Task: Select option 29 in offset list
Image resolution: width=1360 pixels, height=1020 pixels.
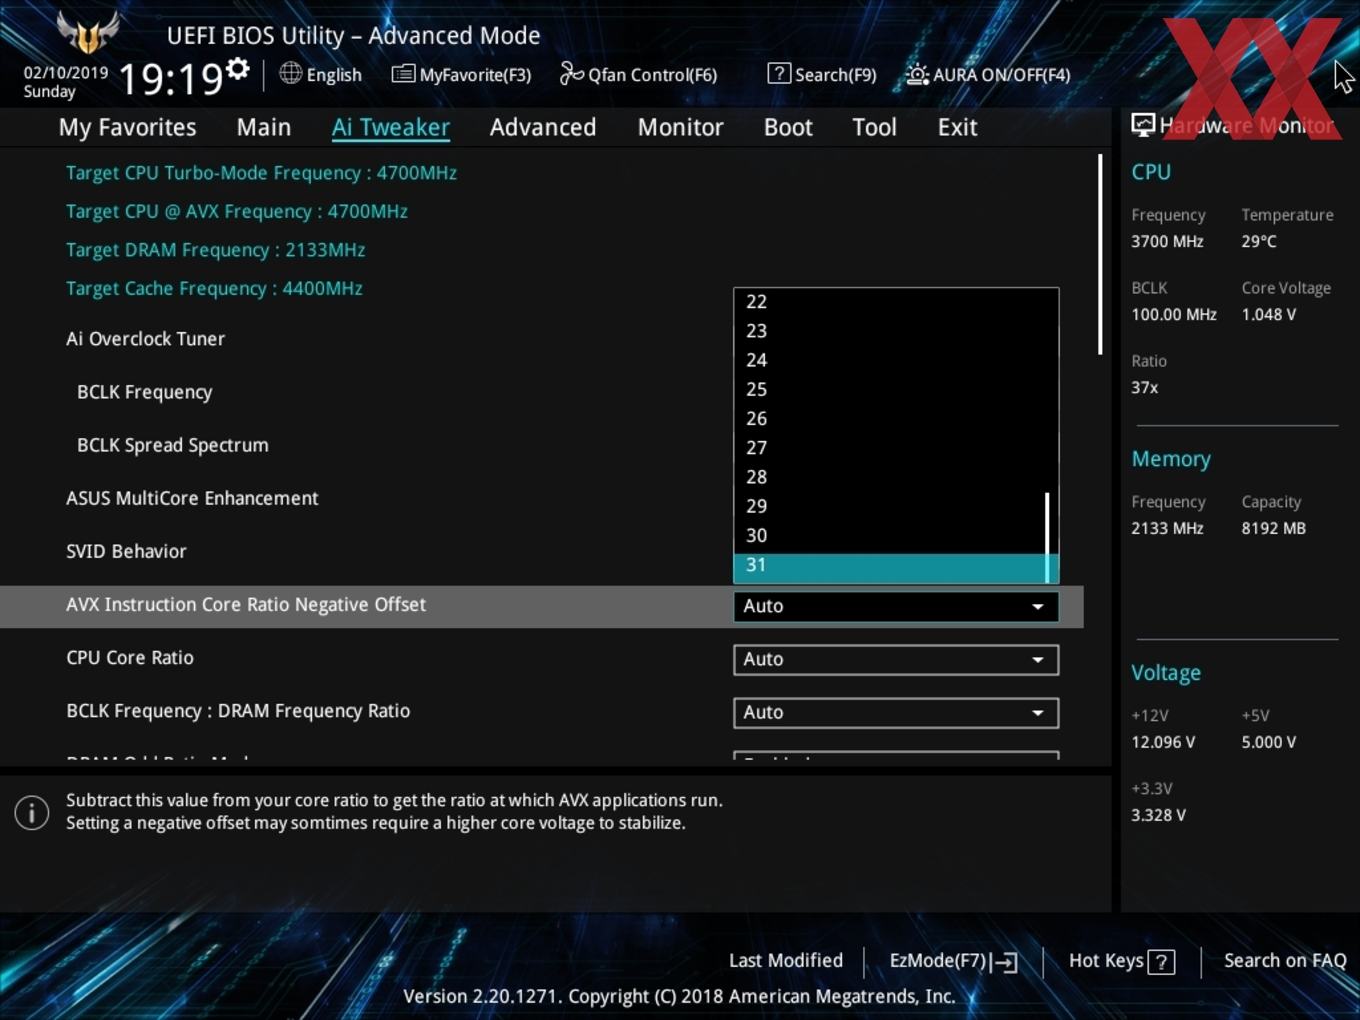Action: point(890,506)
